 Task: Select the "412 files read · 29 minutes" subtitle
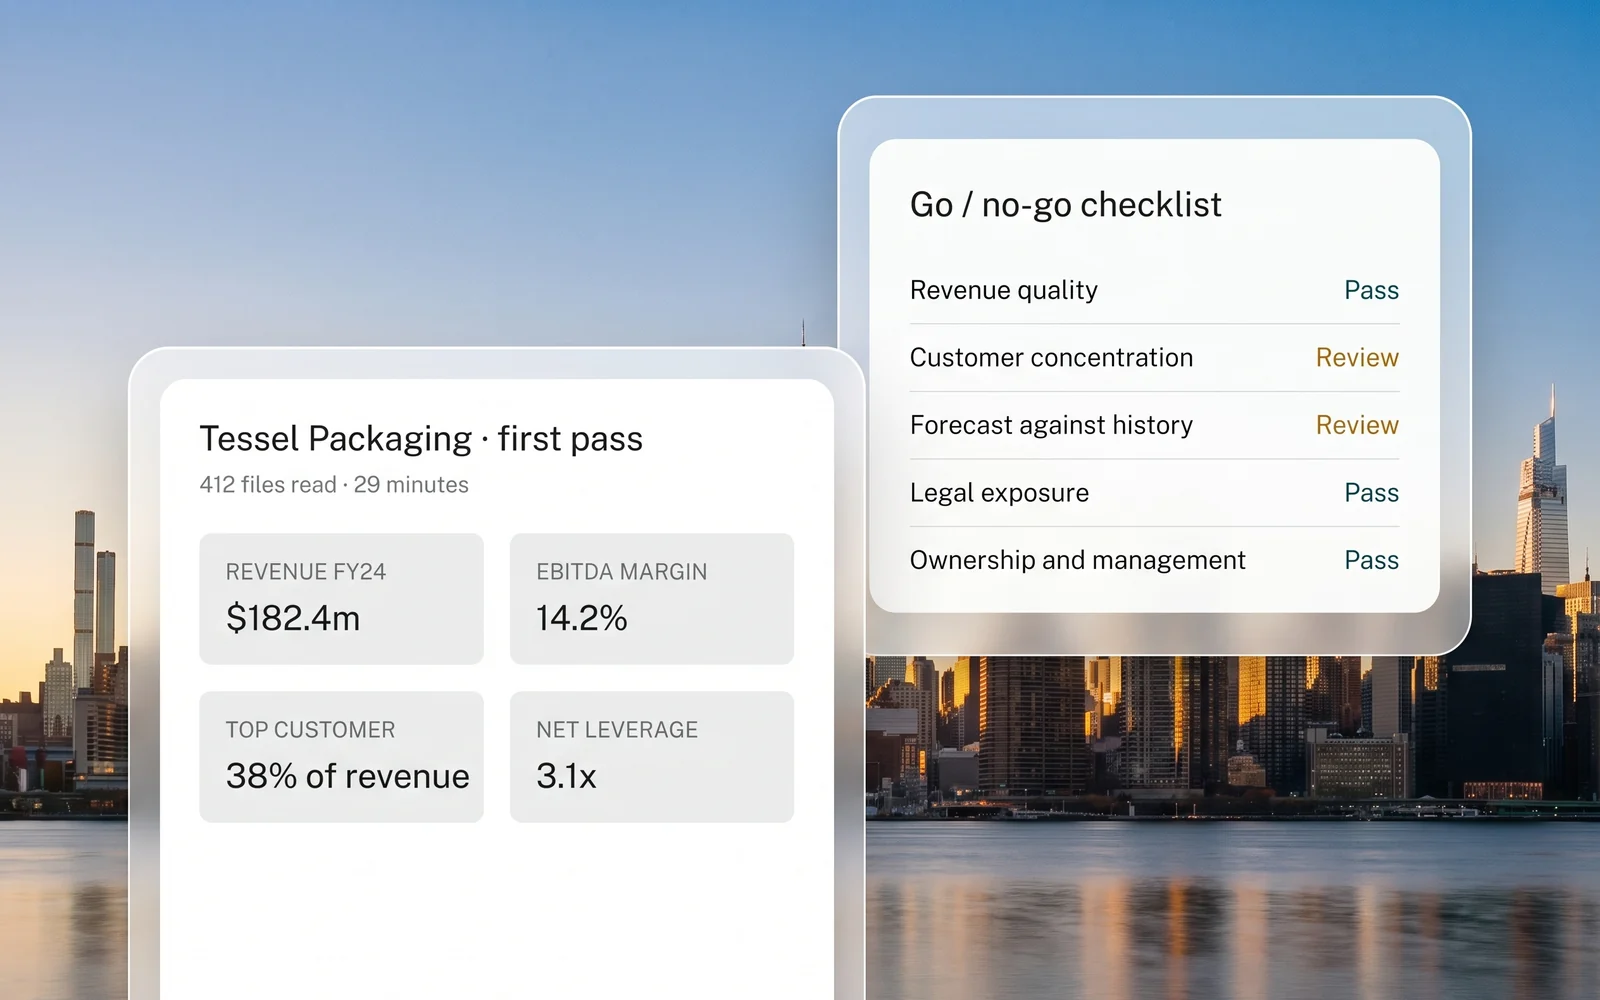(334, 485)
